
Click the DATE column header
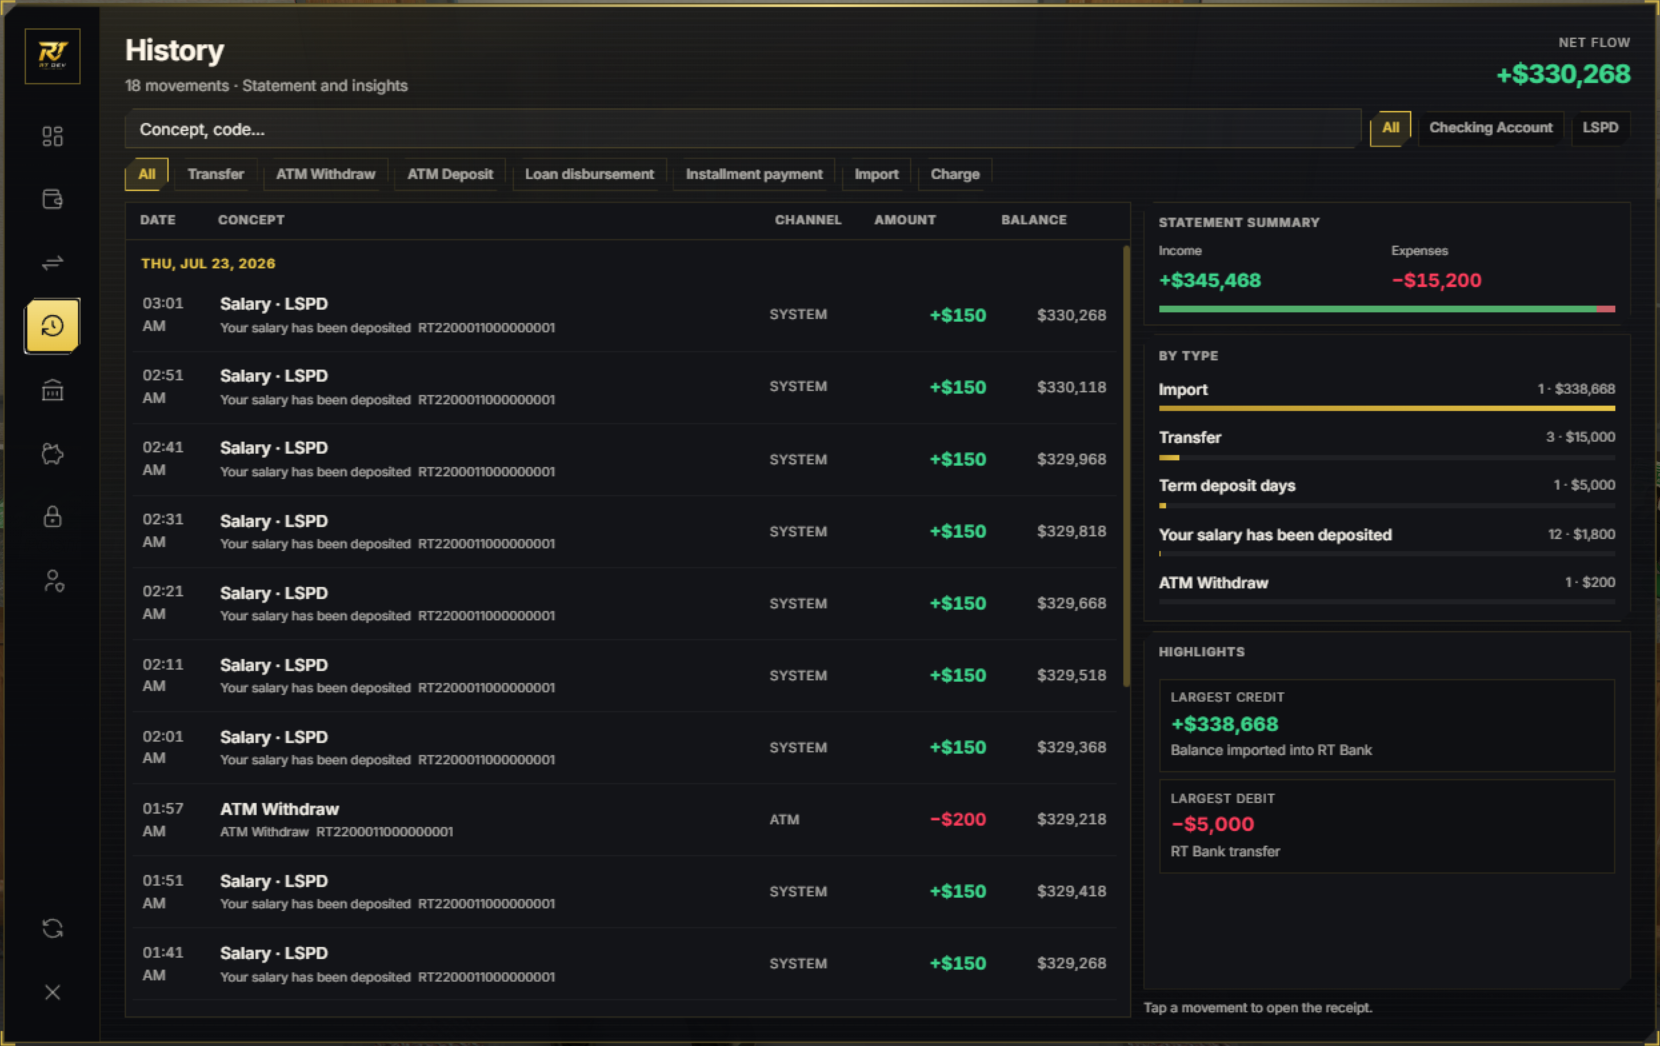(x=158, y=220)
